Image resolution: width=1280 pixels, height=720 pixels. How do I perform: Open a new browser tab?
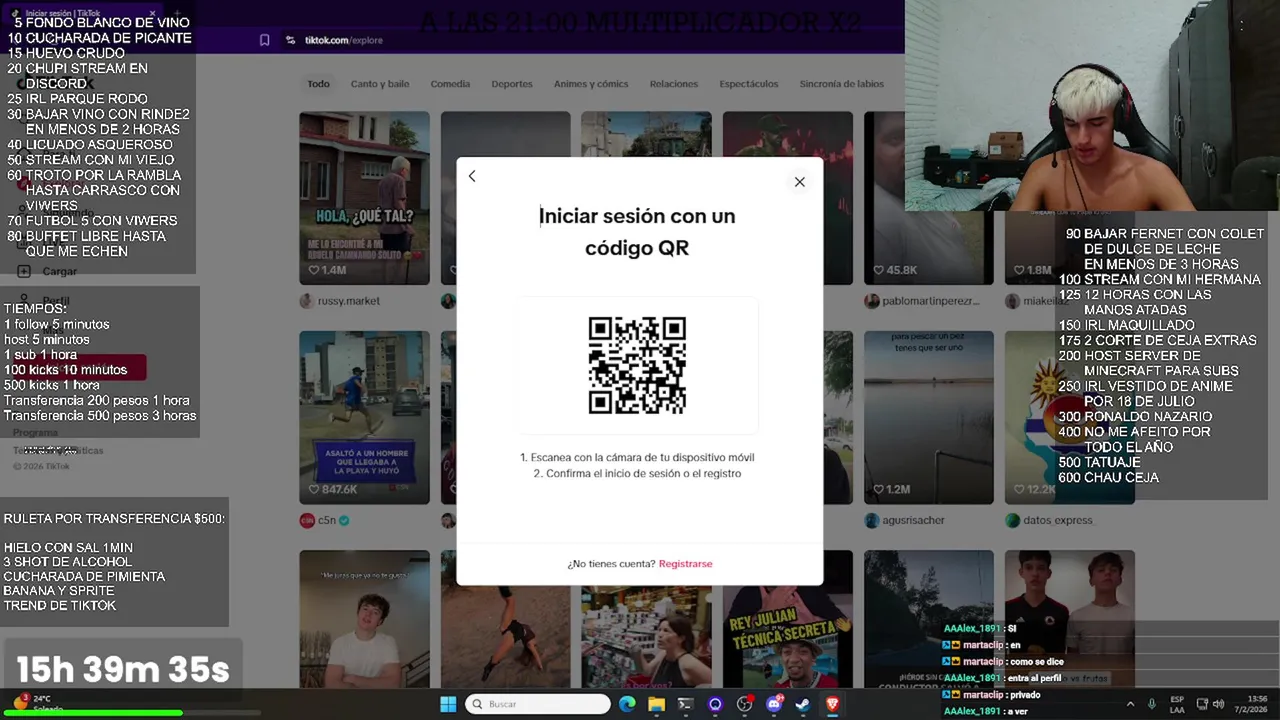pyautogui.click(x=178, y=14)
